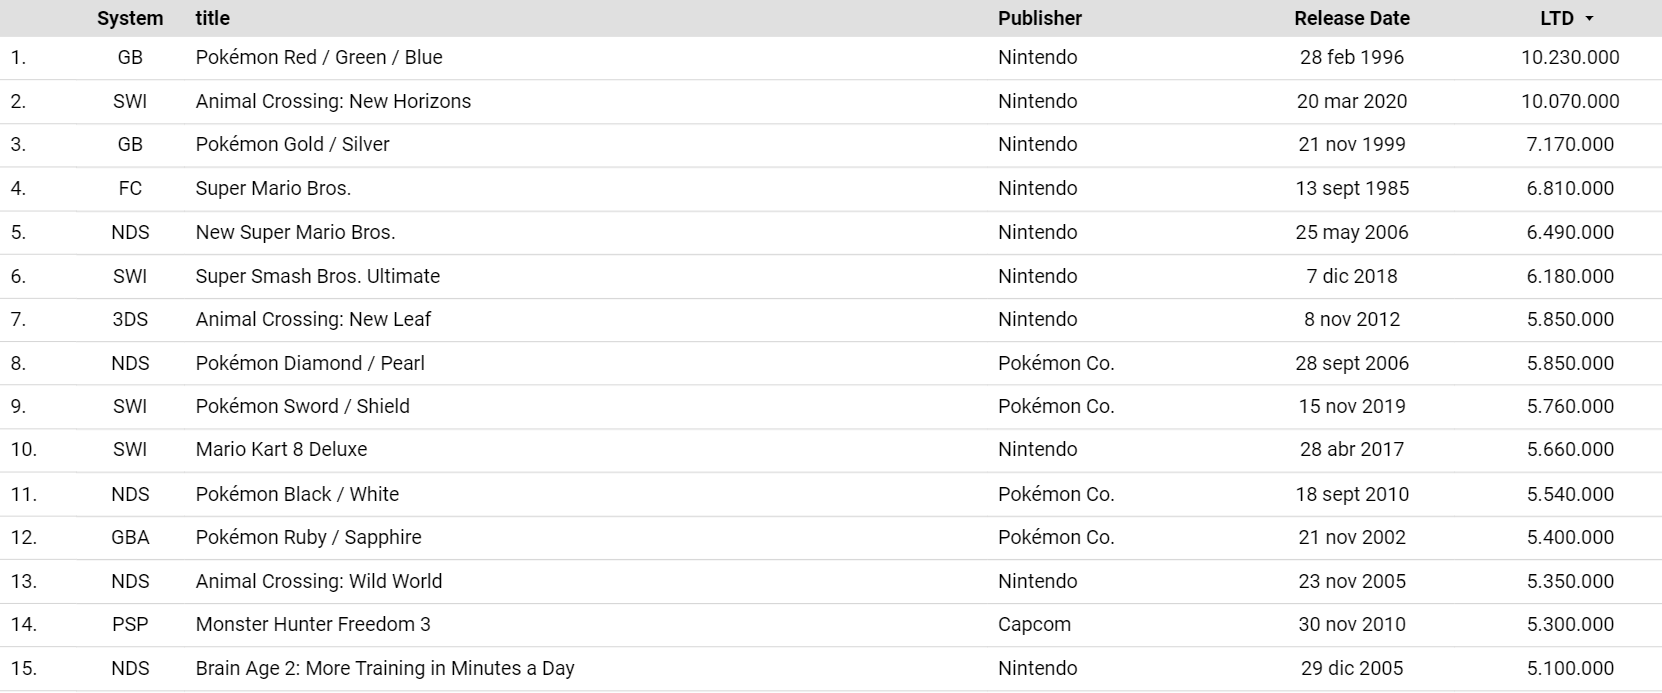Click the Capcom publisher cell
The width and height of the screenshot is (1662, 693).
pyautogui.click(x=1034, y=624)
